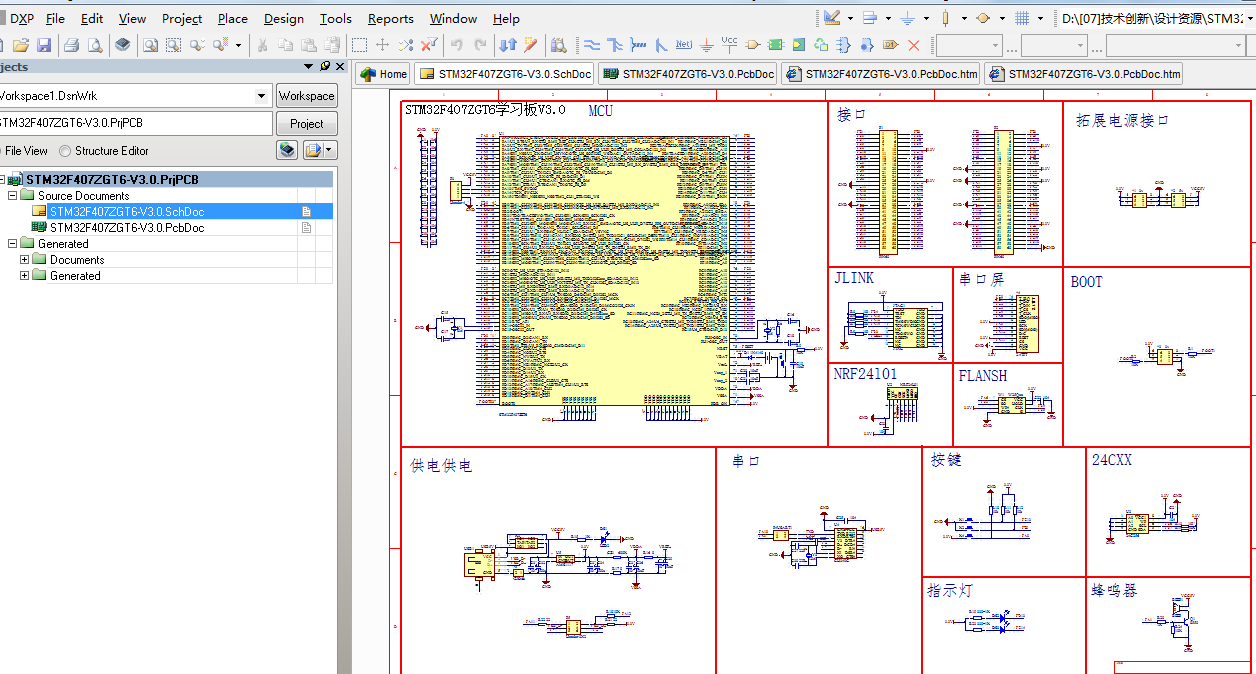
Task: Click the NRF24L01 block title
Action: coord(866,375)
